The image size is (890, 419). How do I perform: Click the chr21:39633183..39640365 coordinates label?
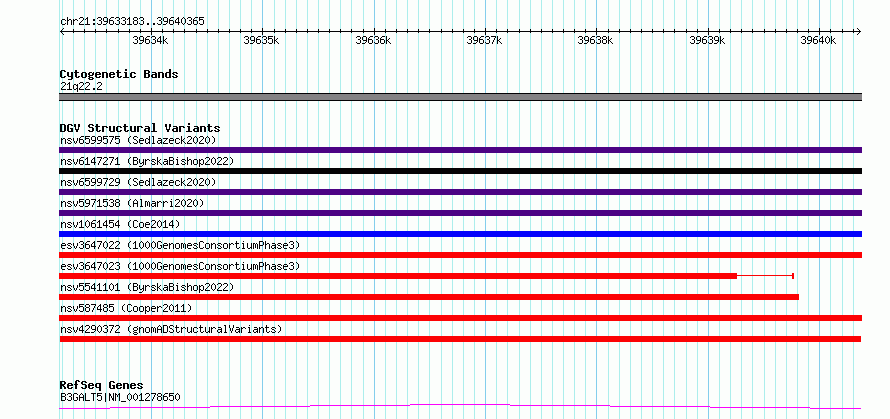pyautogui.click(x=132, y=22)
